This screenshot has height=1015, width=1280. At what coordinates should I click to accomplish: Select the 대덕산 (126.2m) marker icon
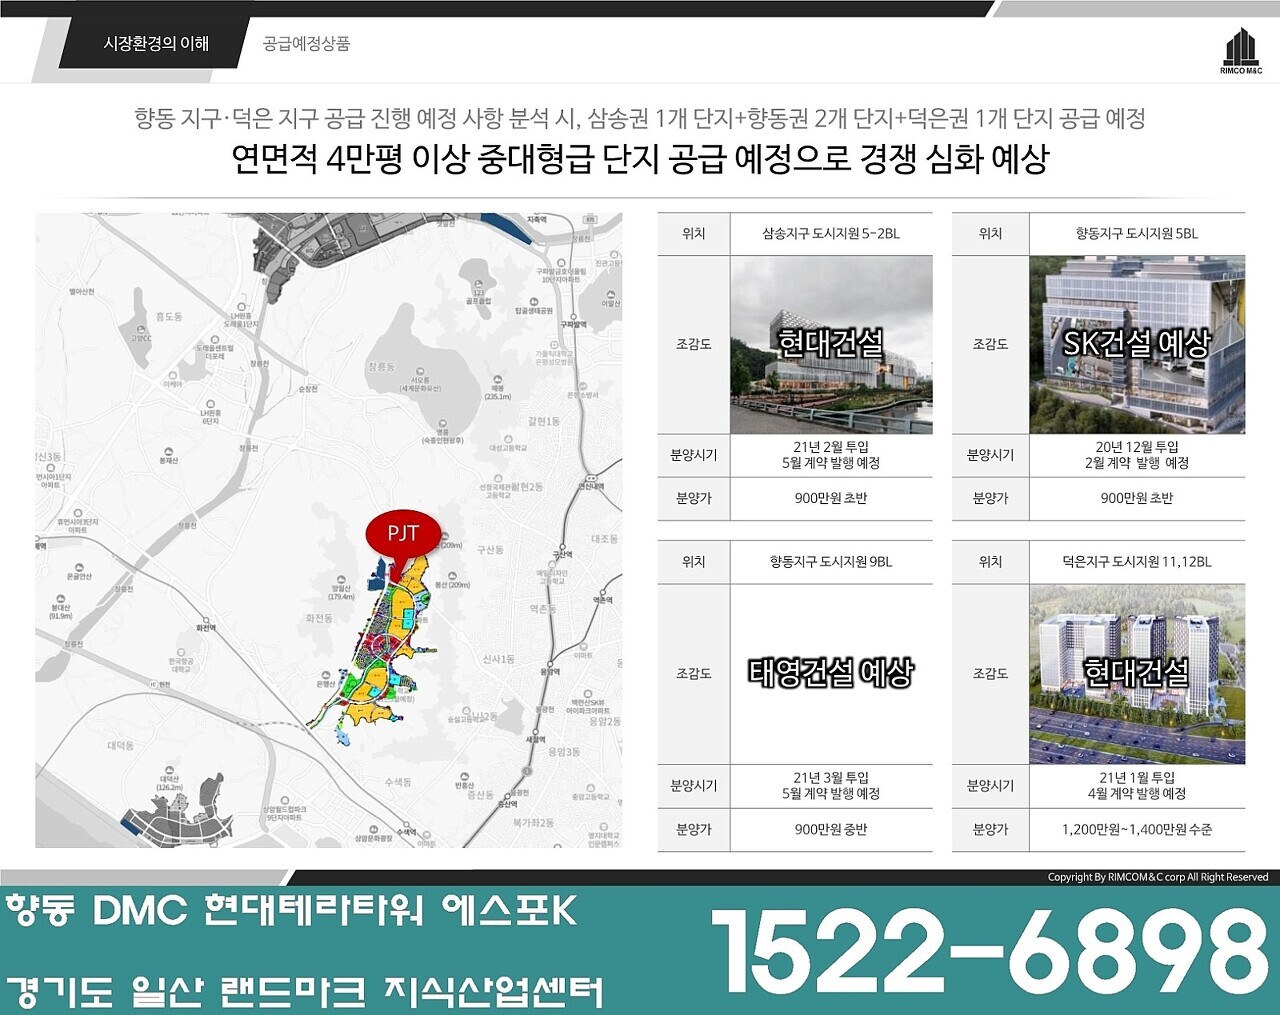pos(170,768)
